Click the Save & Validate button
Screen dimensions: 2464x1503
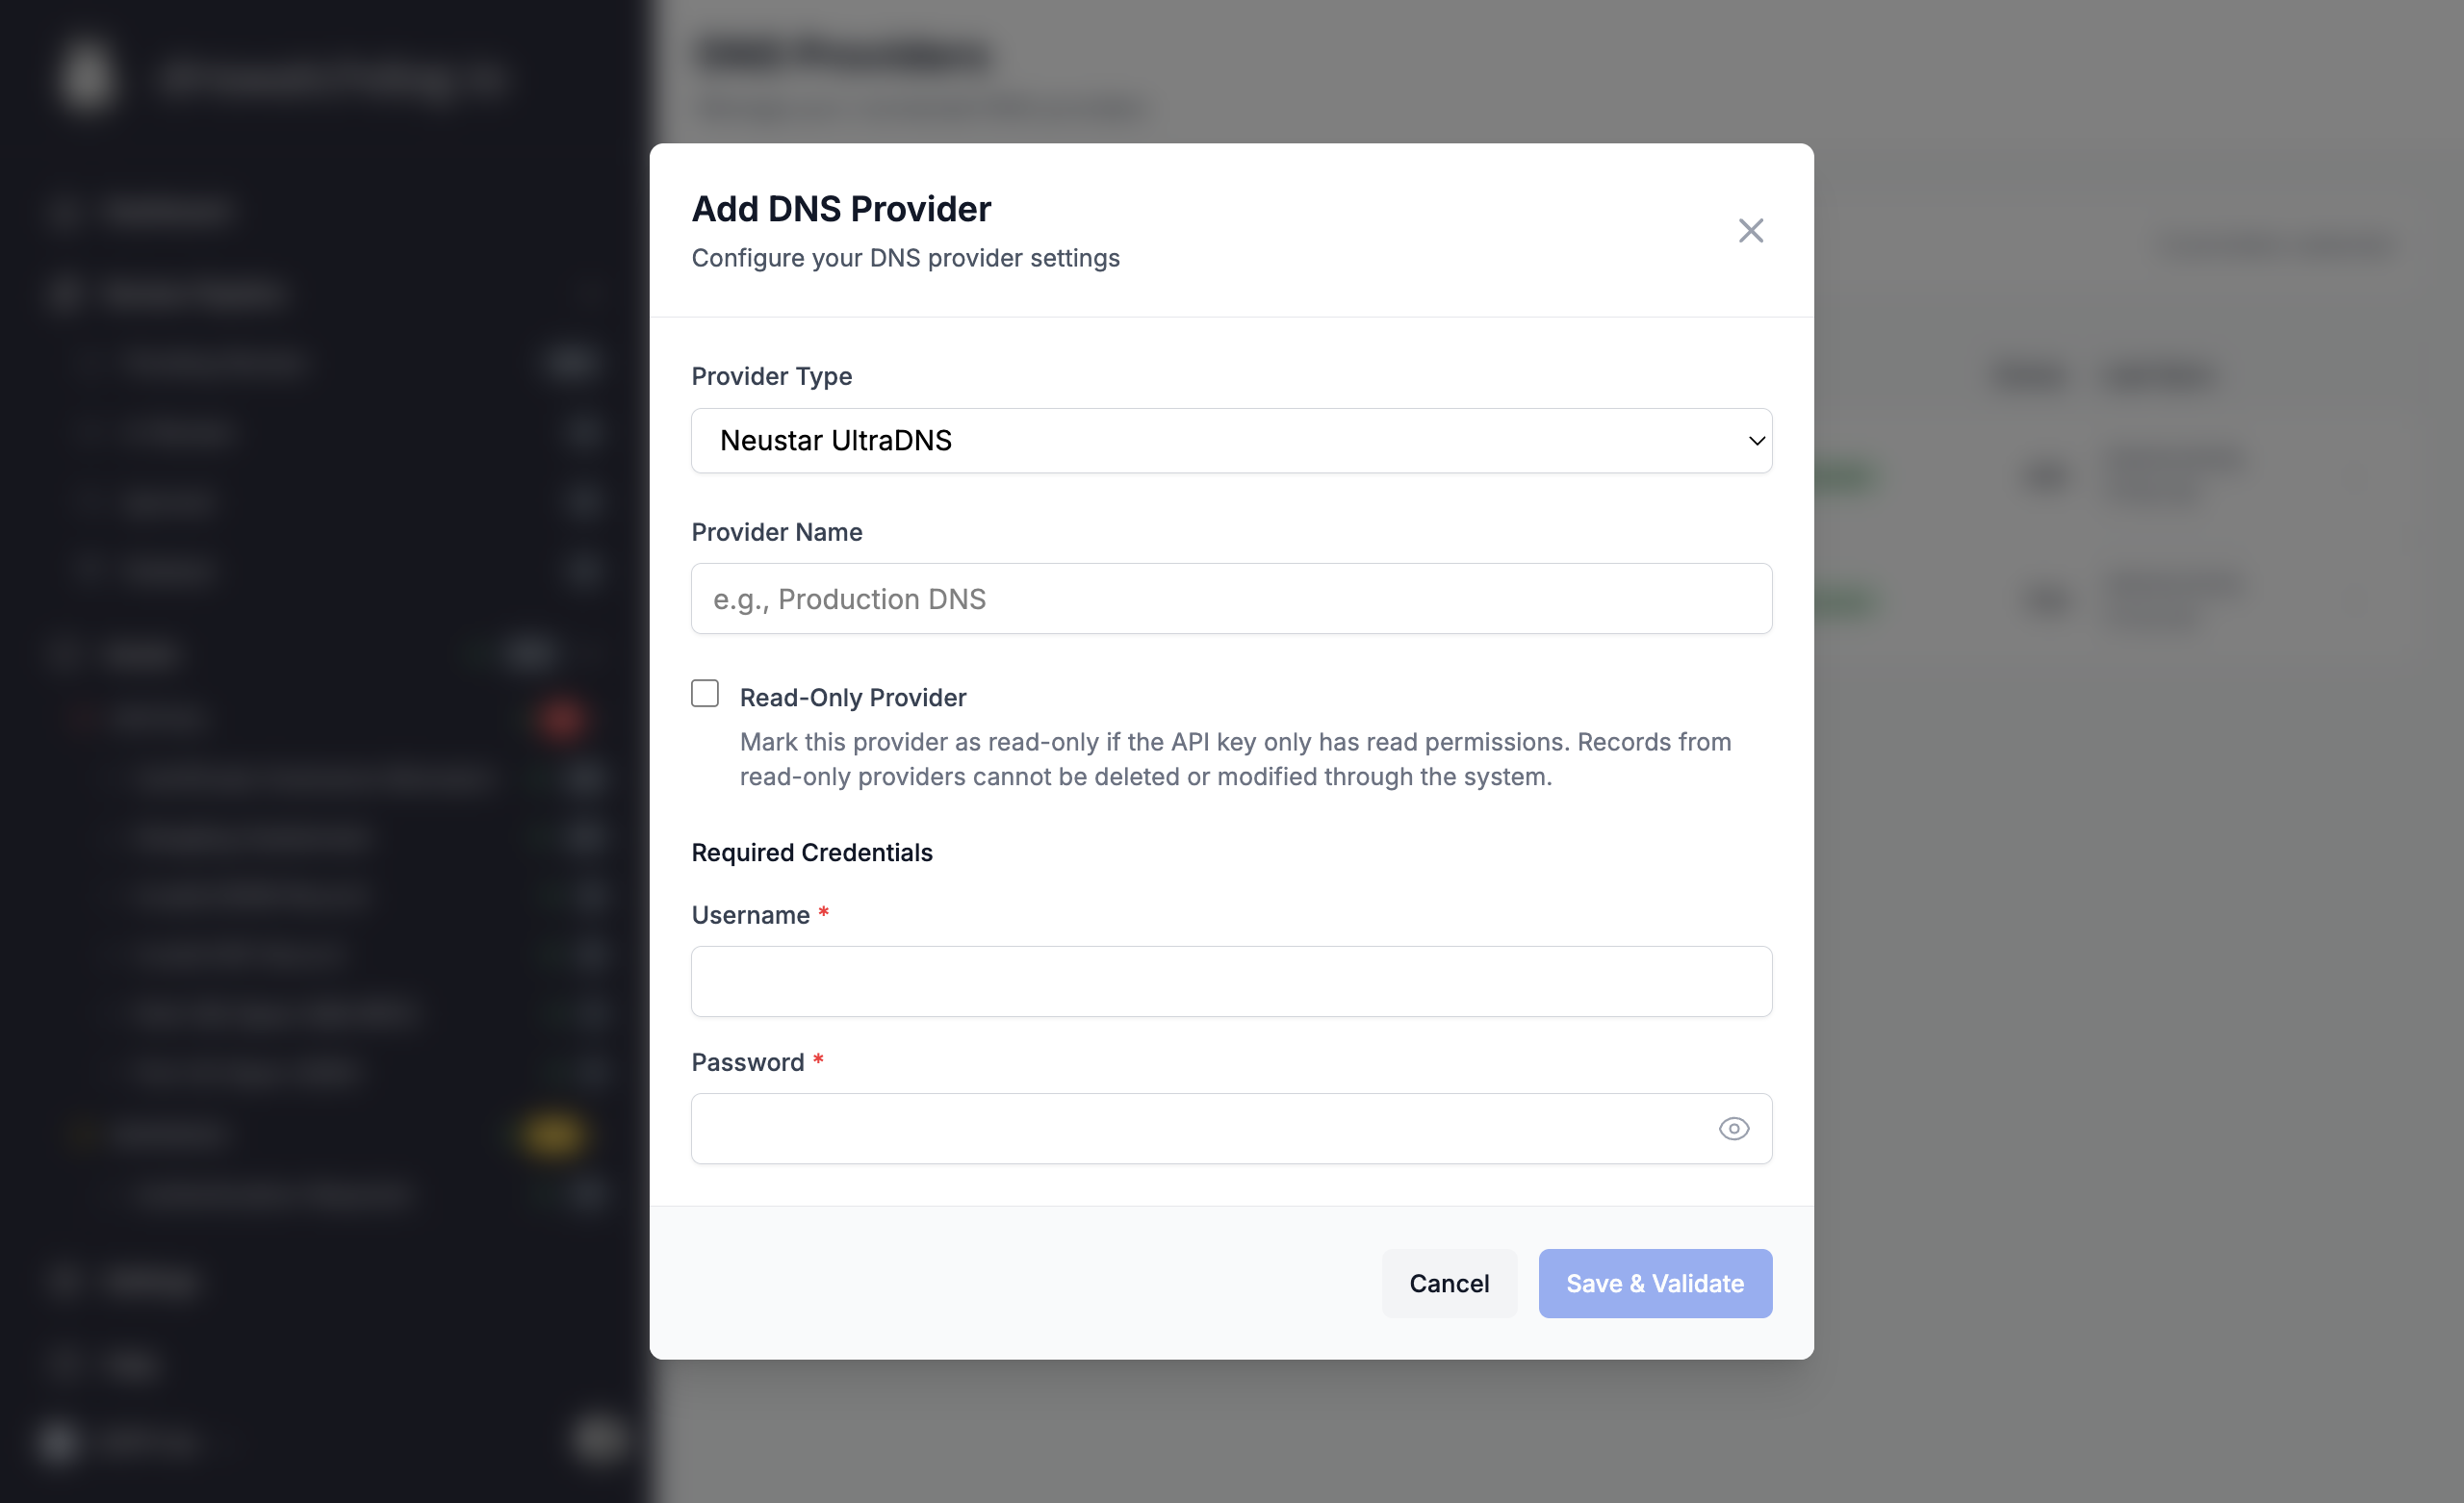(x=1655, y=1283)
